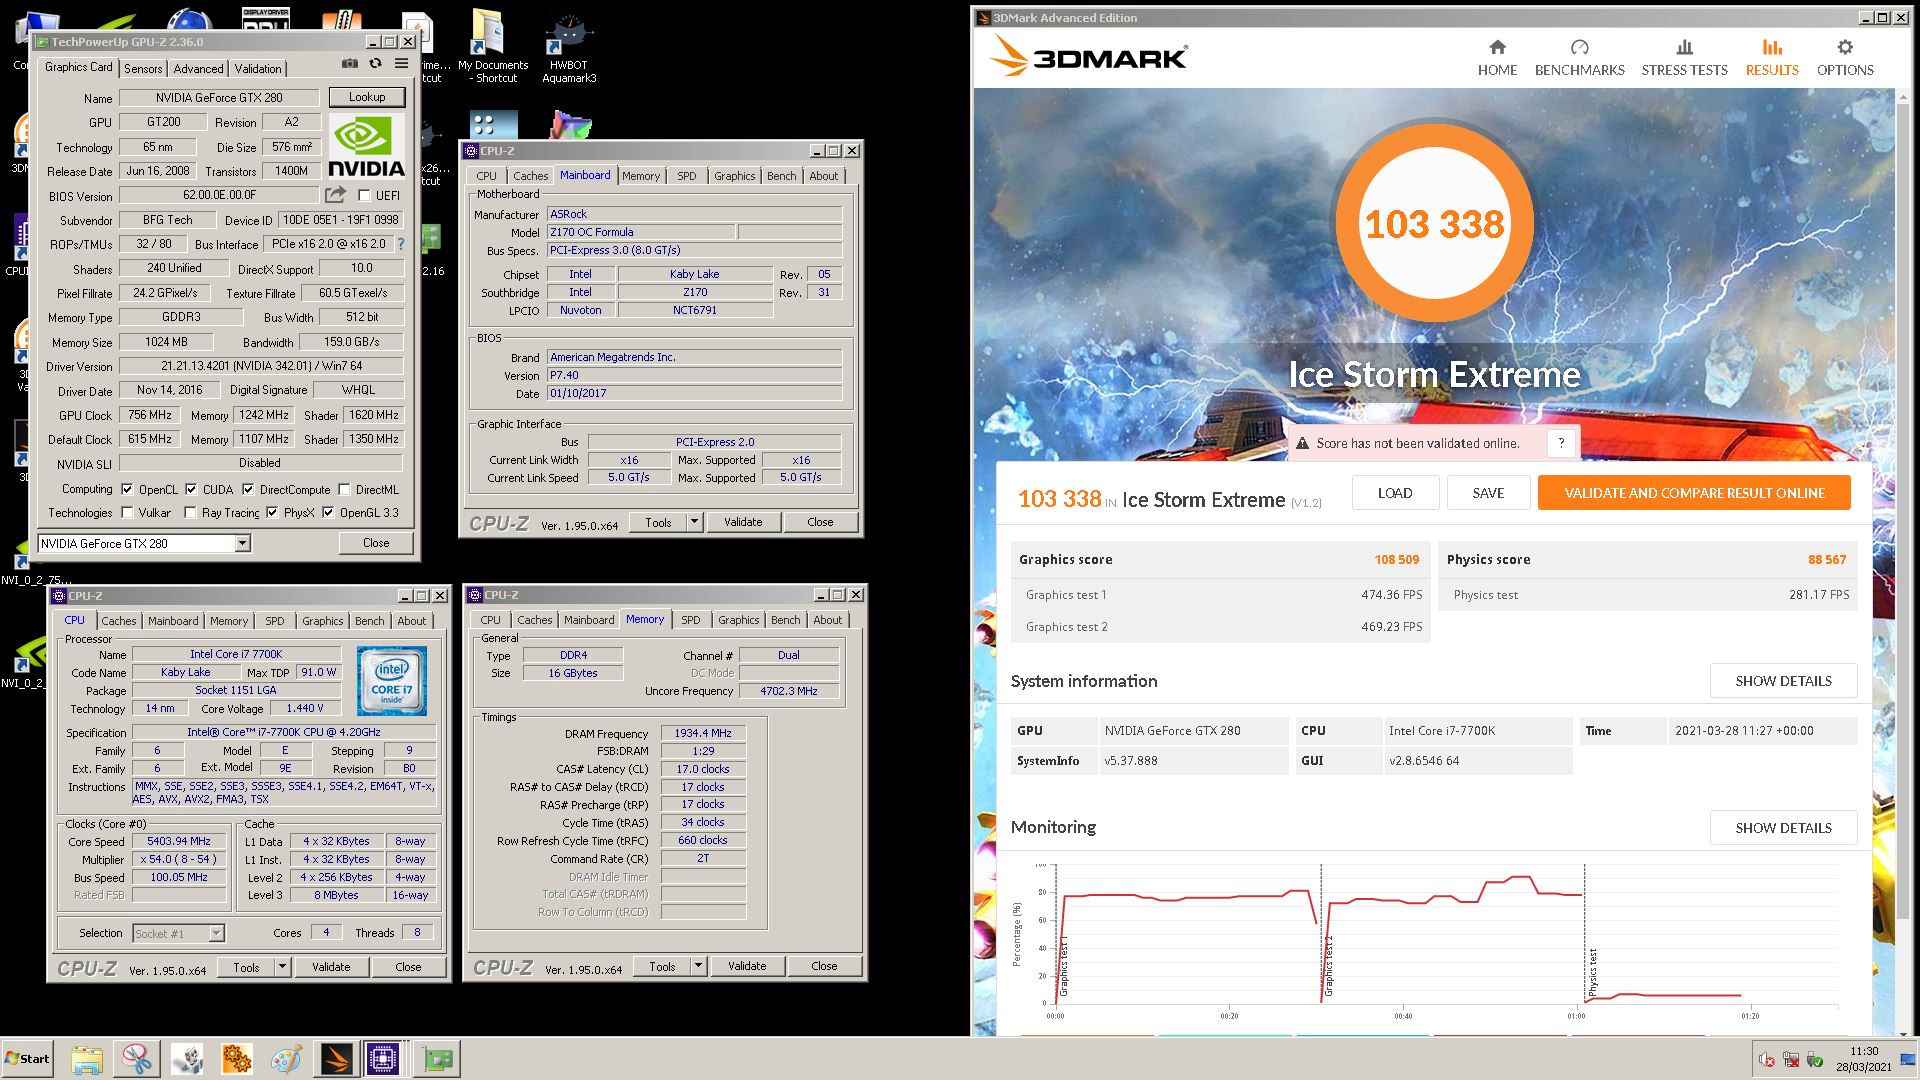The image size is (1920, 1080).
Task: Expand Tools arrow in CPU-Z Mainboard window
Action: coord(696,522)
